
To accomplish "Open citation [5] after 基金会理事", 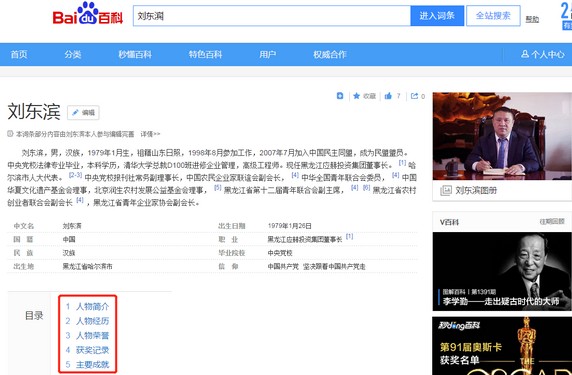I will point(217,188).
